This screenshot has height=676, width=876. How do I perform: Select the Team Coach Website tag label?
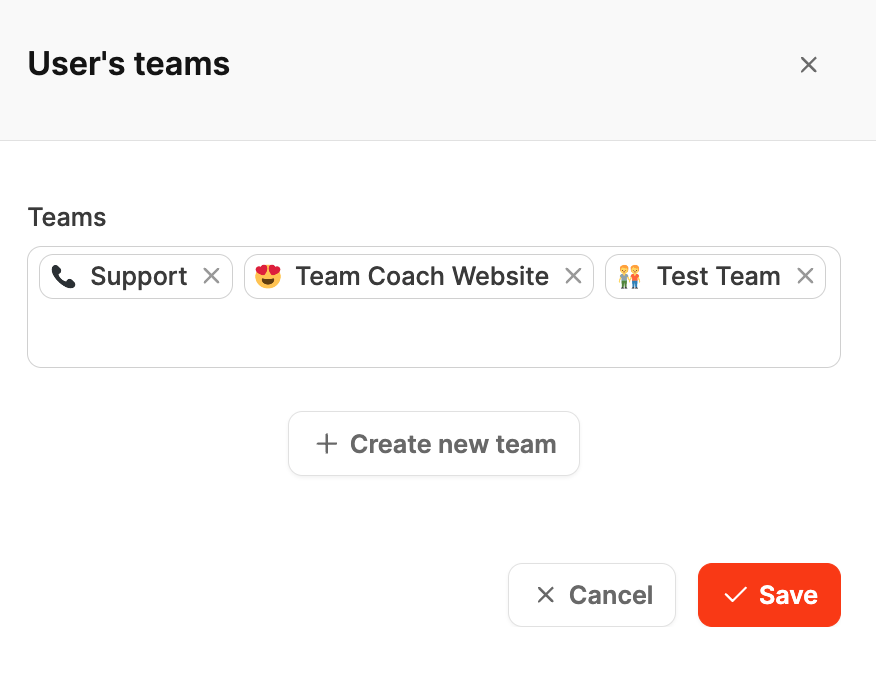point(422,276)
